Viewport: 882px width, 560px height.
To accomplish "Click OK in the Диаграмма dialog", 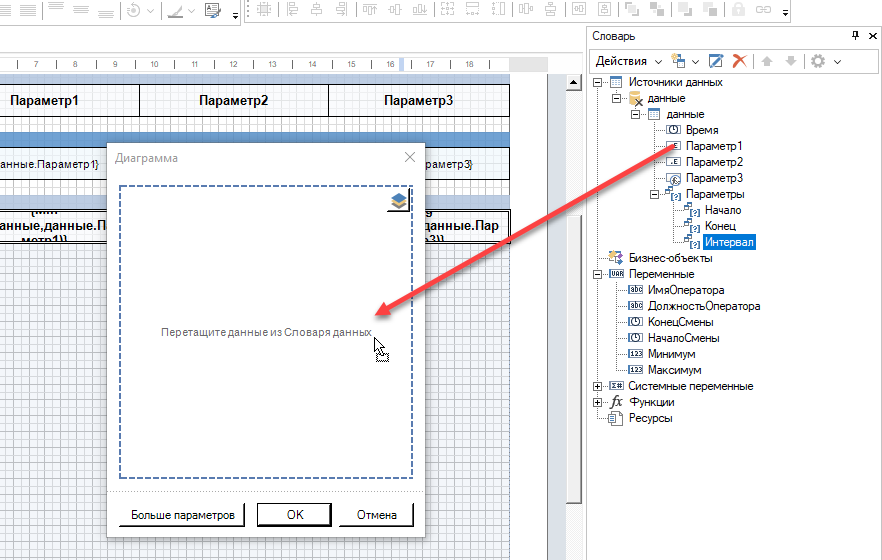I will 294,514.
